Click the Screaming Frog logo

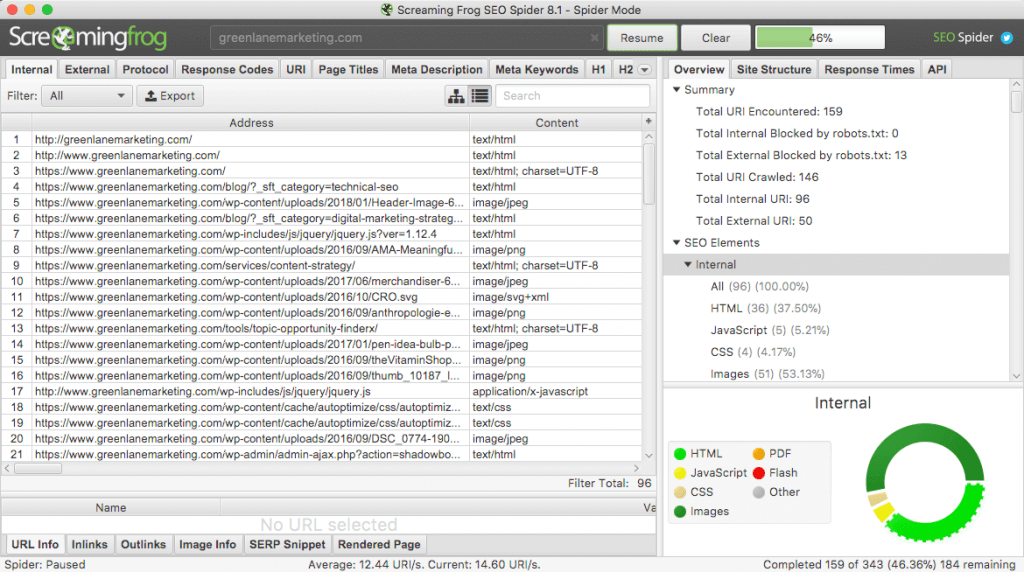point(88,38)
